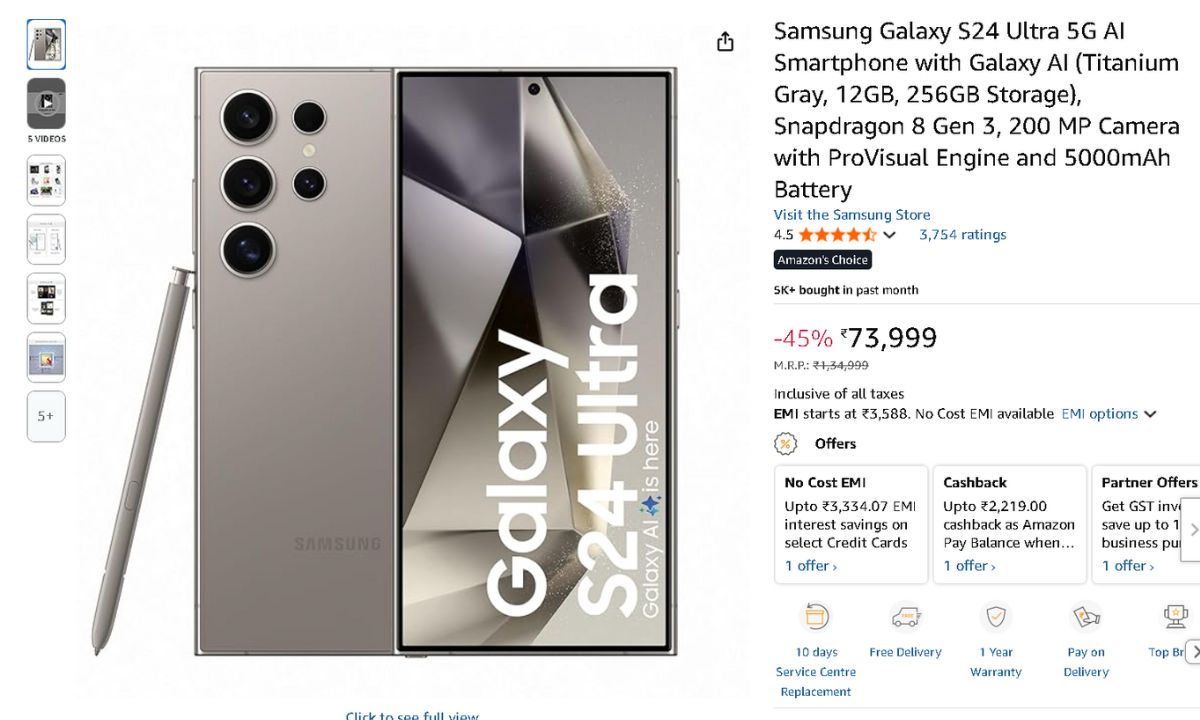The image size is (1200, 720).
Task: Open the 5 videos thumbnail
Action: pyautogui.click(x=46, y=104)
